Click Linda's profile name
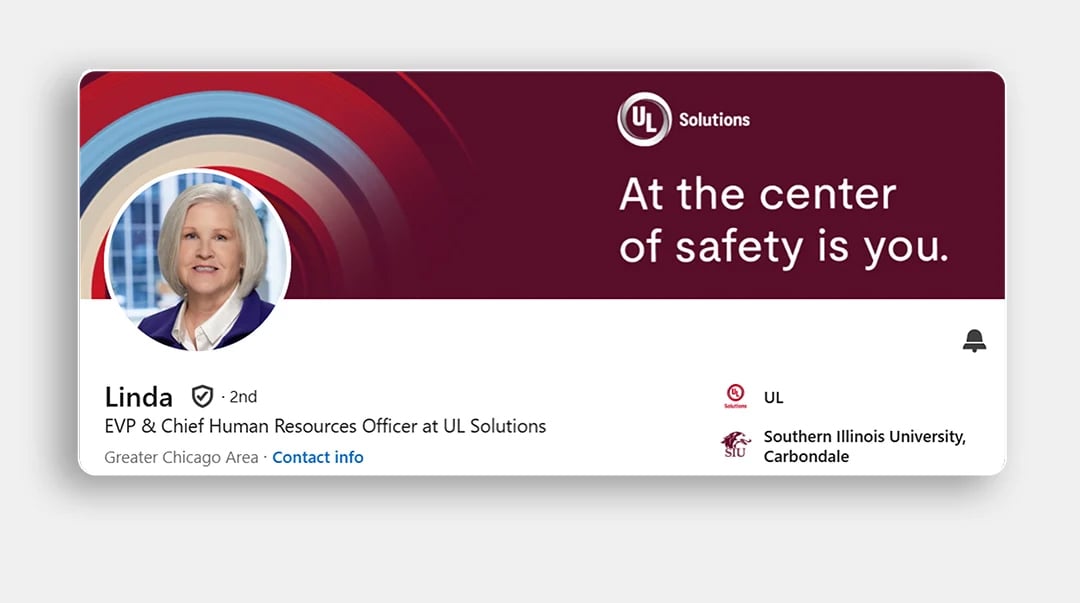The image size is (1080, 603). [137, 396]
